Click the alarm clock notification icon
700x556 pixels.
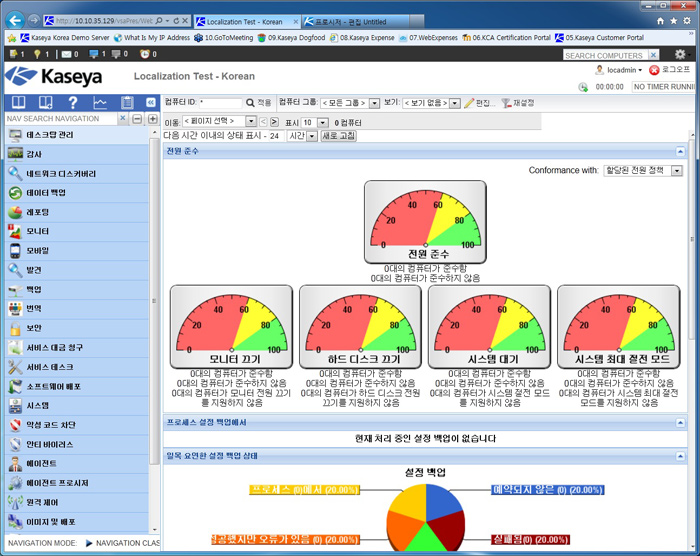(x=145, y=54)
